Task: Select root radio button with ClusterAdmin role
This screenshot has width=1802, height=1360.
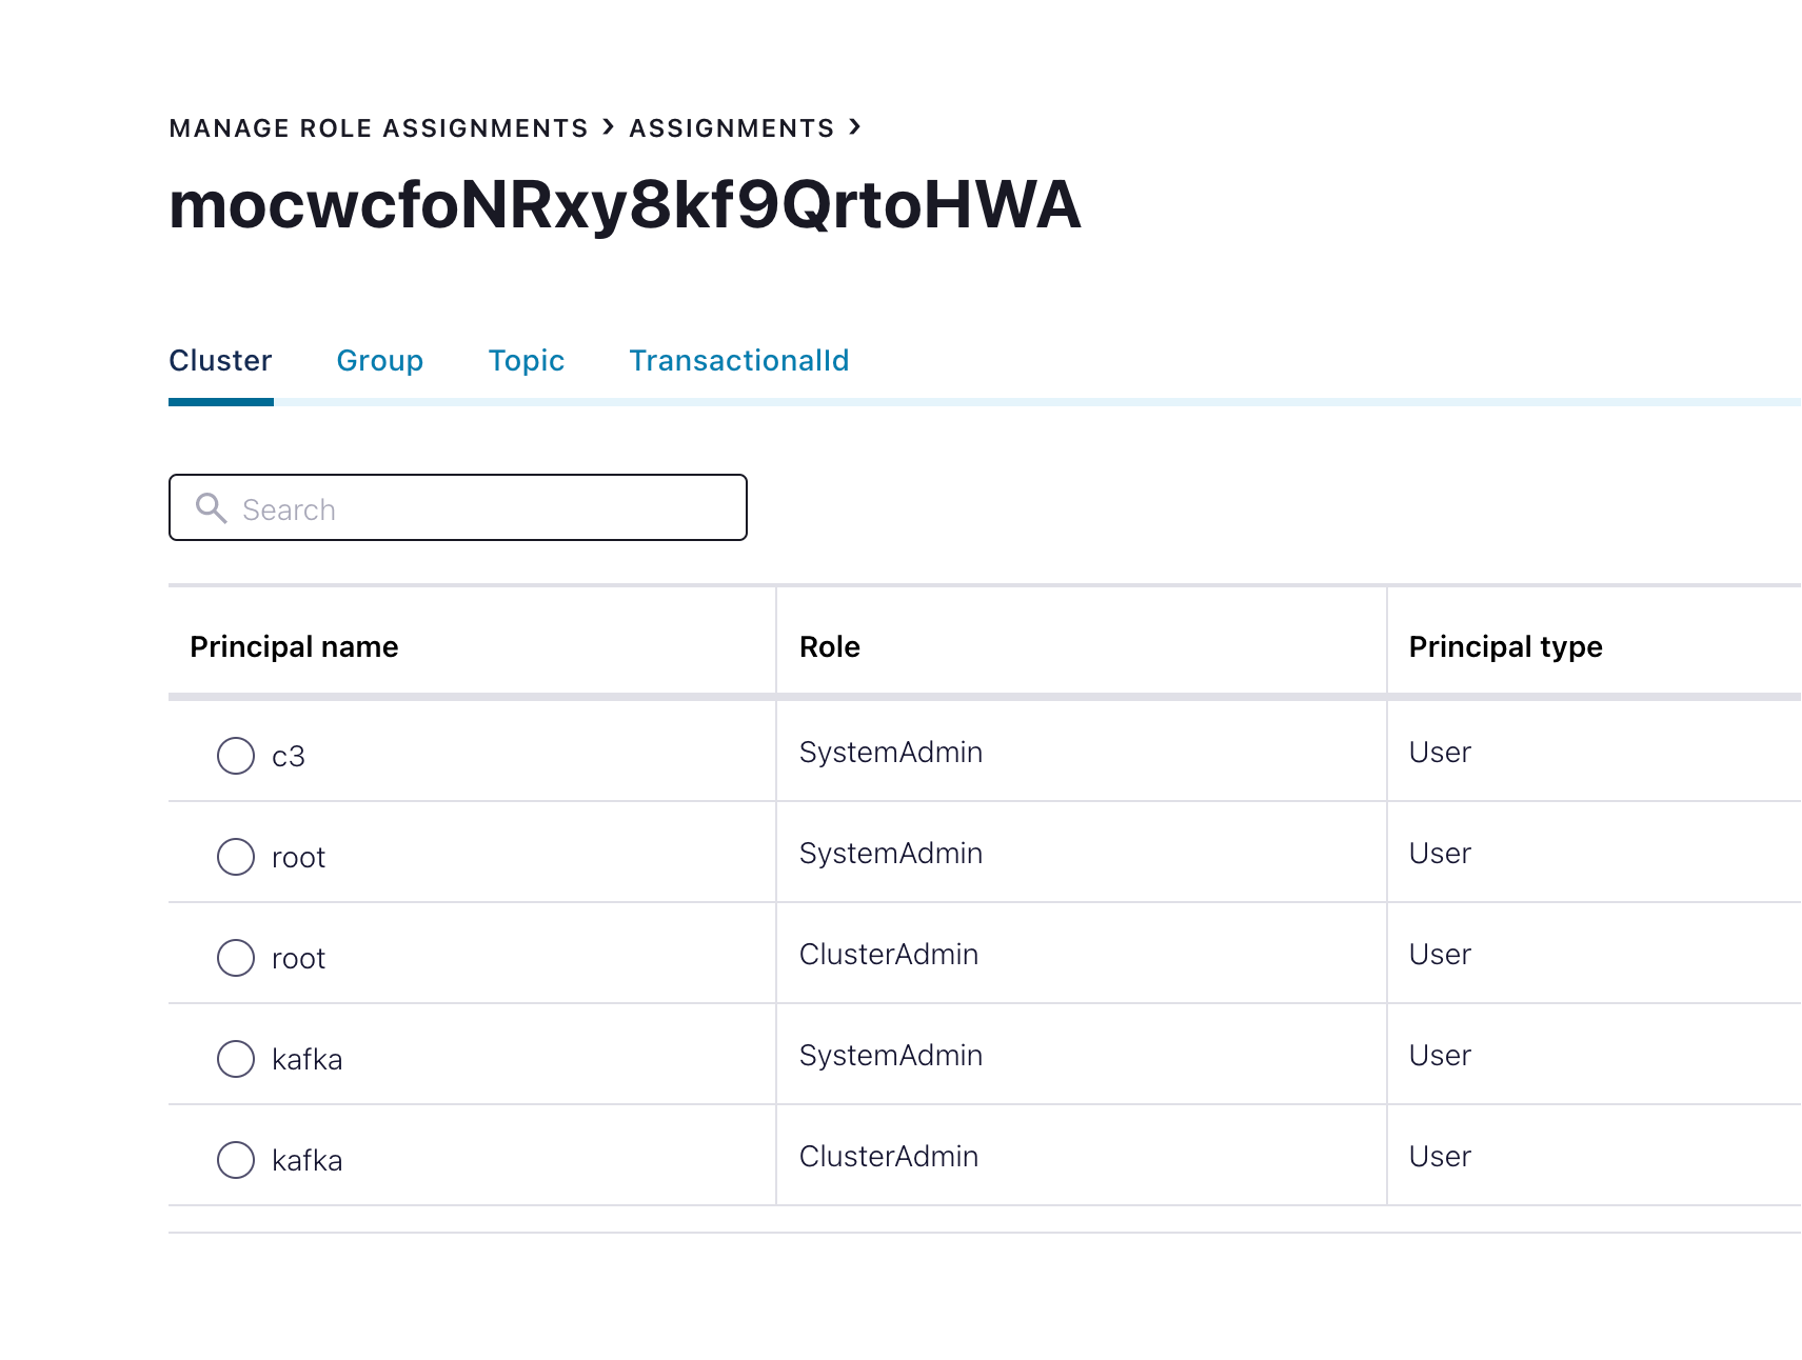Action: point(236,957)
